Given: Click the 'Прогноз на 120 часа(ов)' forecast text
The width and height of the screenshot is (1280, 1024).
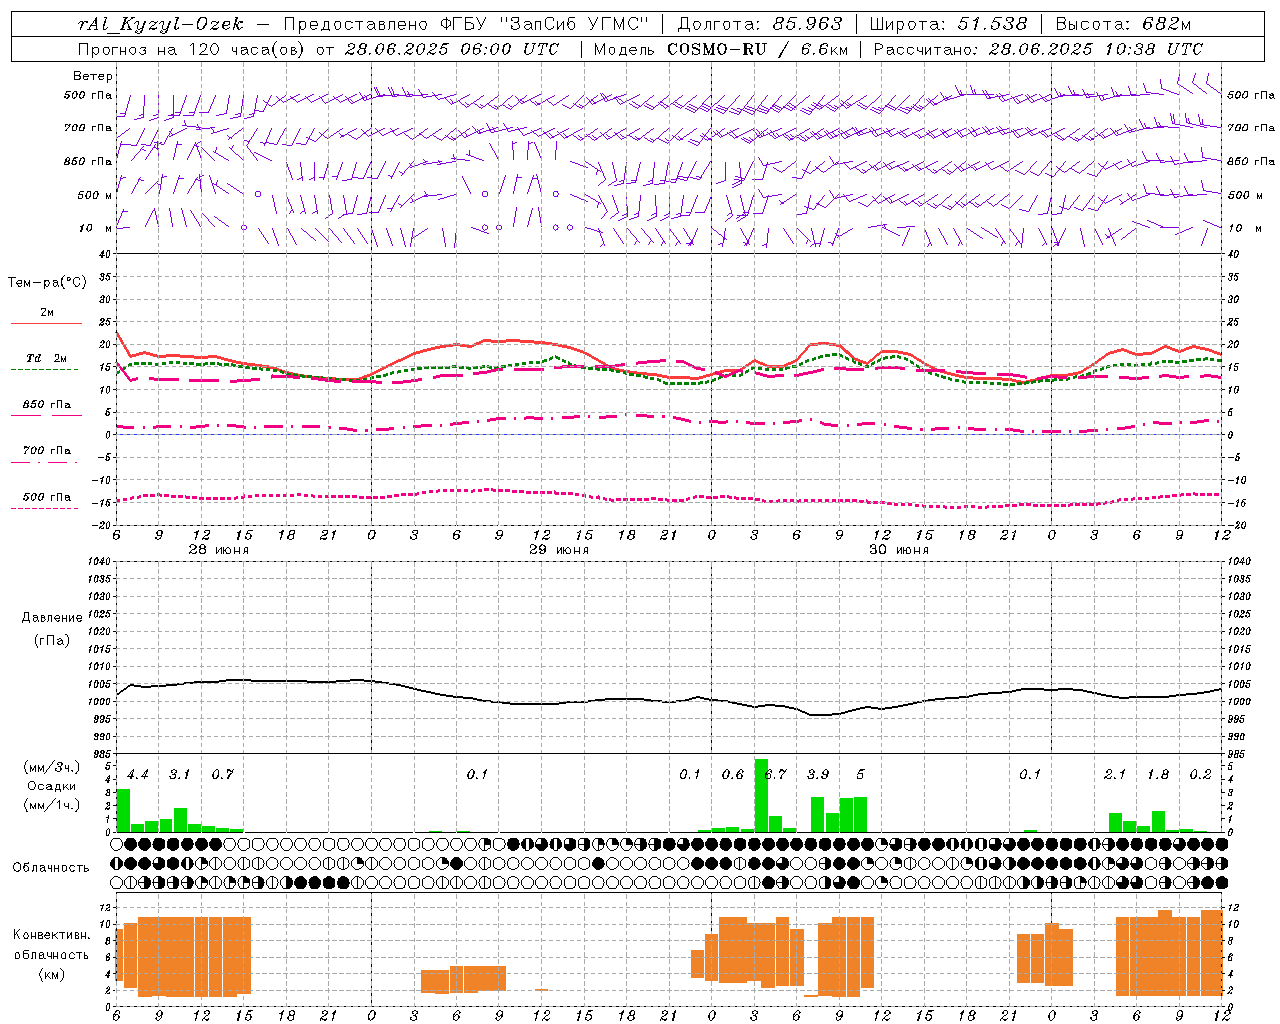Looking at the screenshot, I should 192,49.
